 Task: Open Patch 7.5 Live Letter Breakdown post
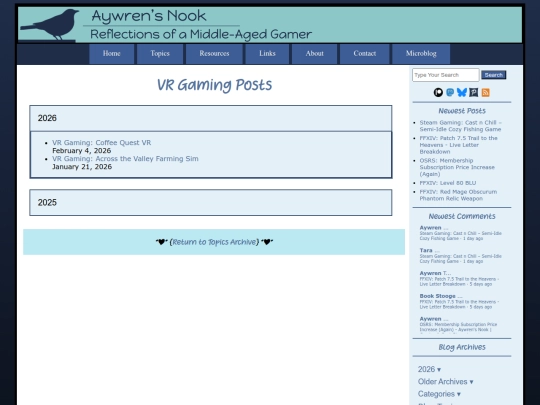tap(458, 145)
